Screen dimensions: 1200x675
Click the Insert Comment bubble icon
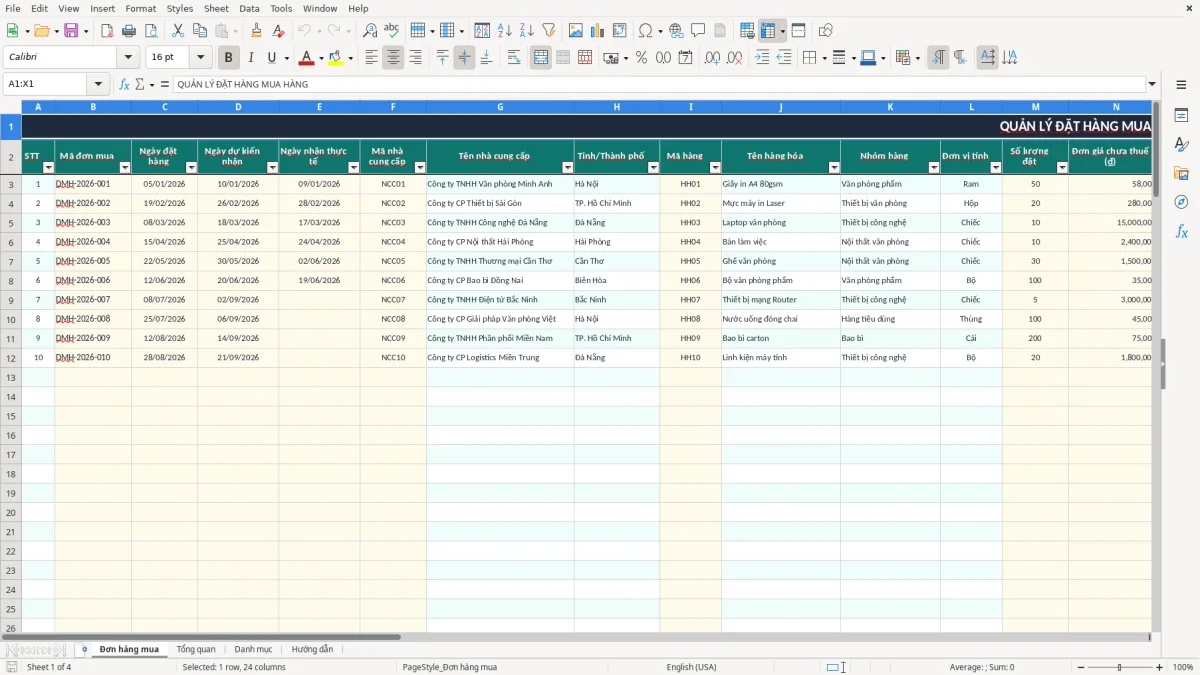[699, 31]
